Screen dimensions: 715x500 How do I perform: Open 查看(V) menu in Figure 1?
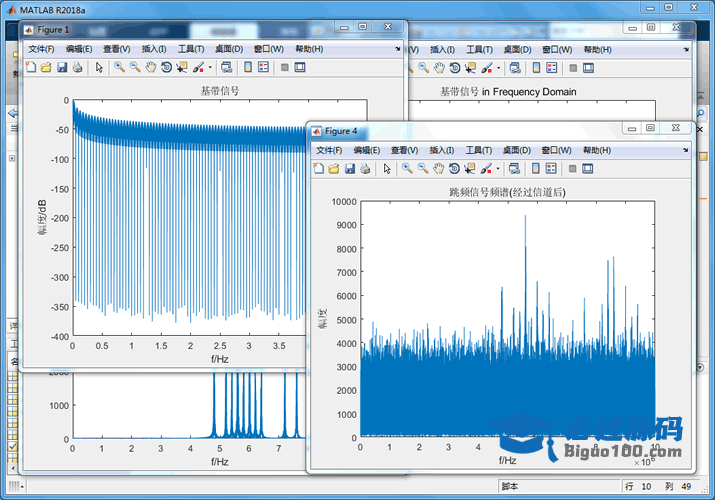(x=117, y=49)
